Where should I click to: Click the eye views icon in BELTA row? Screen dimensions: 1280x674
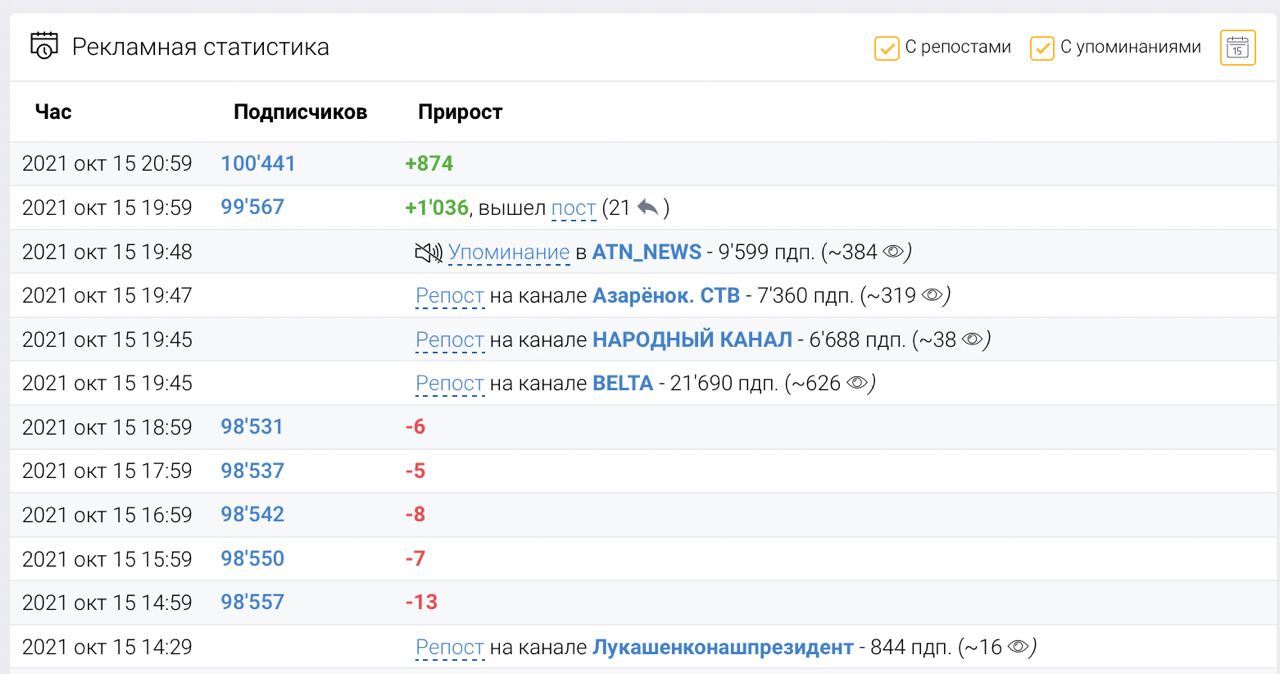[857, 383]
